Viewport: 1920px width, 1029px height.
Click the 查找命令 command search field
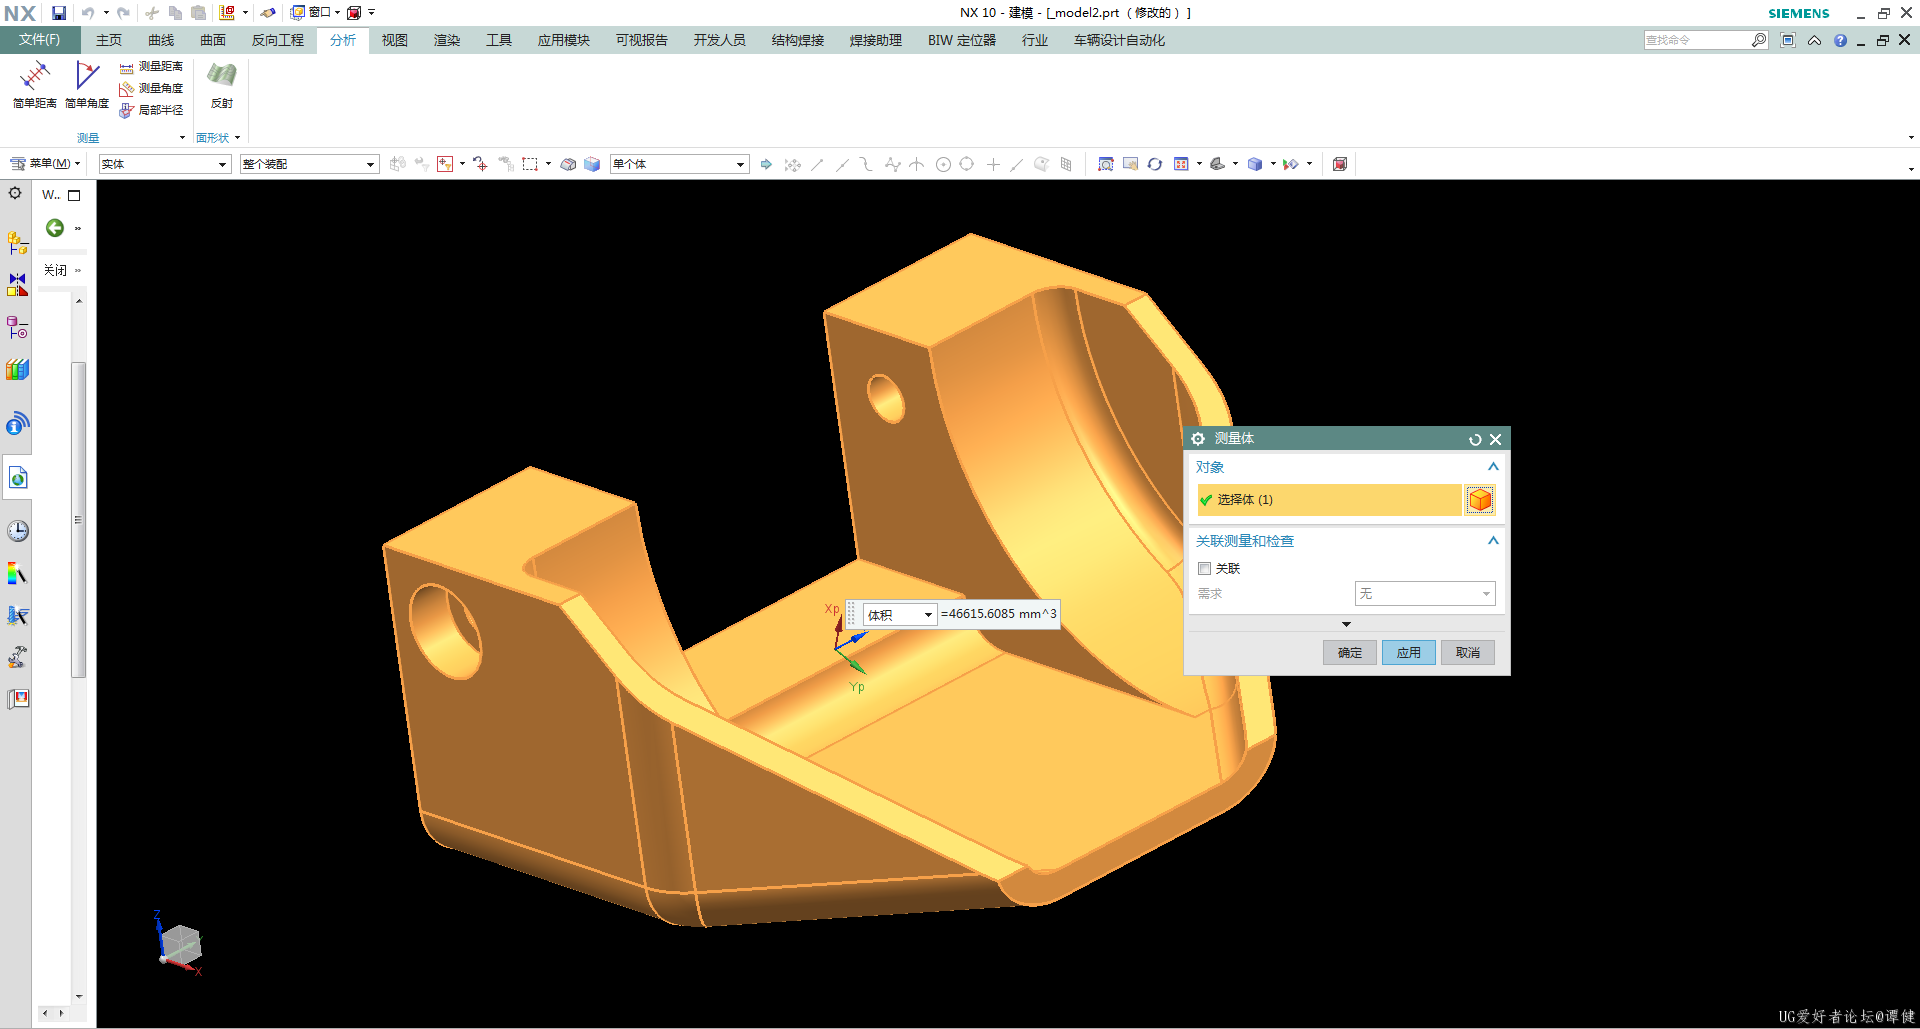pyautogui.click(x=1697, y=40)
